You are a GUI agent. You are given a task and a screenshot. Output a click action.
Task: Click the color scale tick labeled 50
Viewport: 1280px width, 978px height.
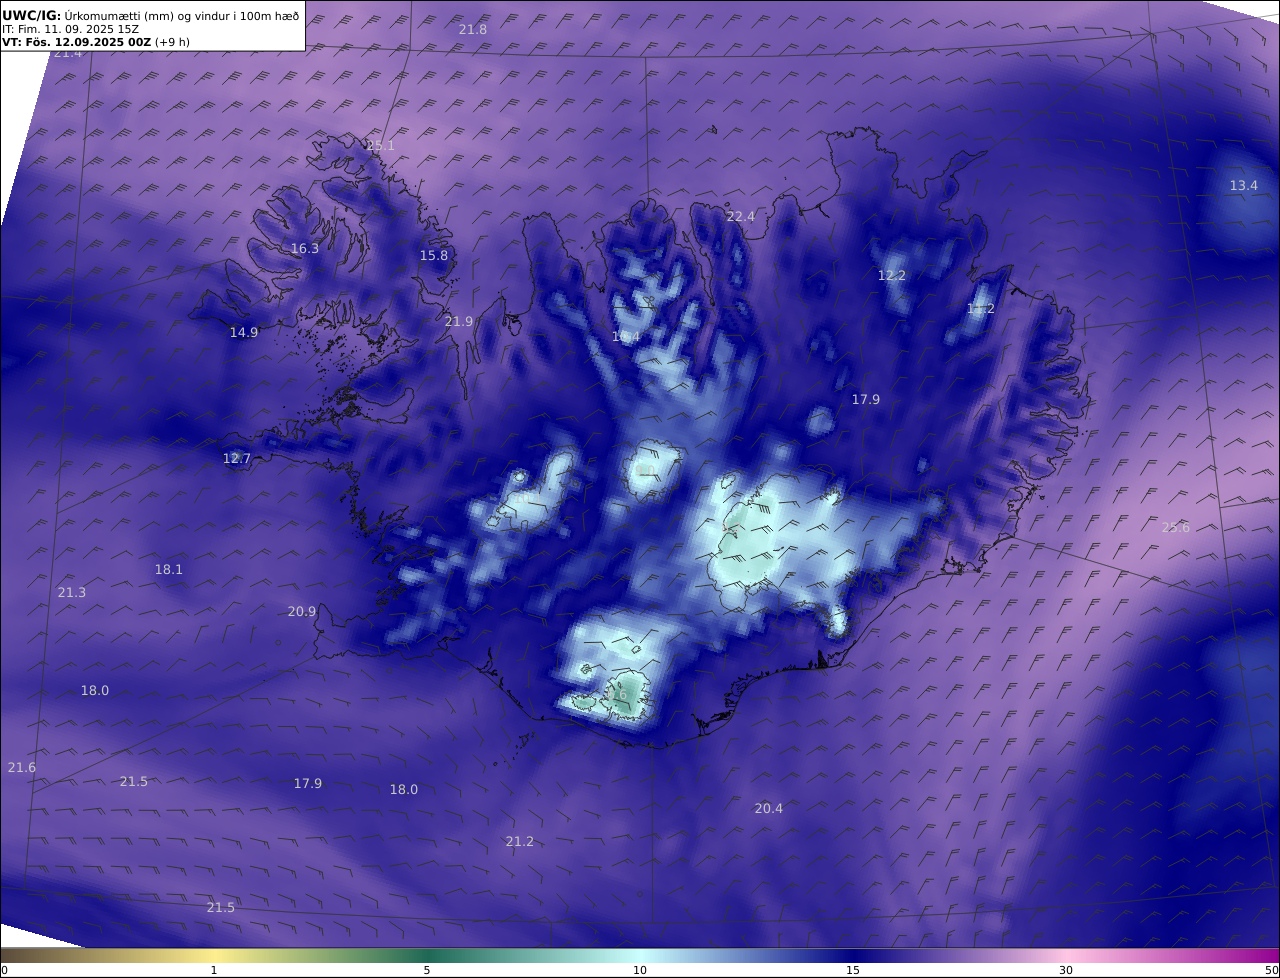[x=1271, y=970]
